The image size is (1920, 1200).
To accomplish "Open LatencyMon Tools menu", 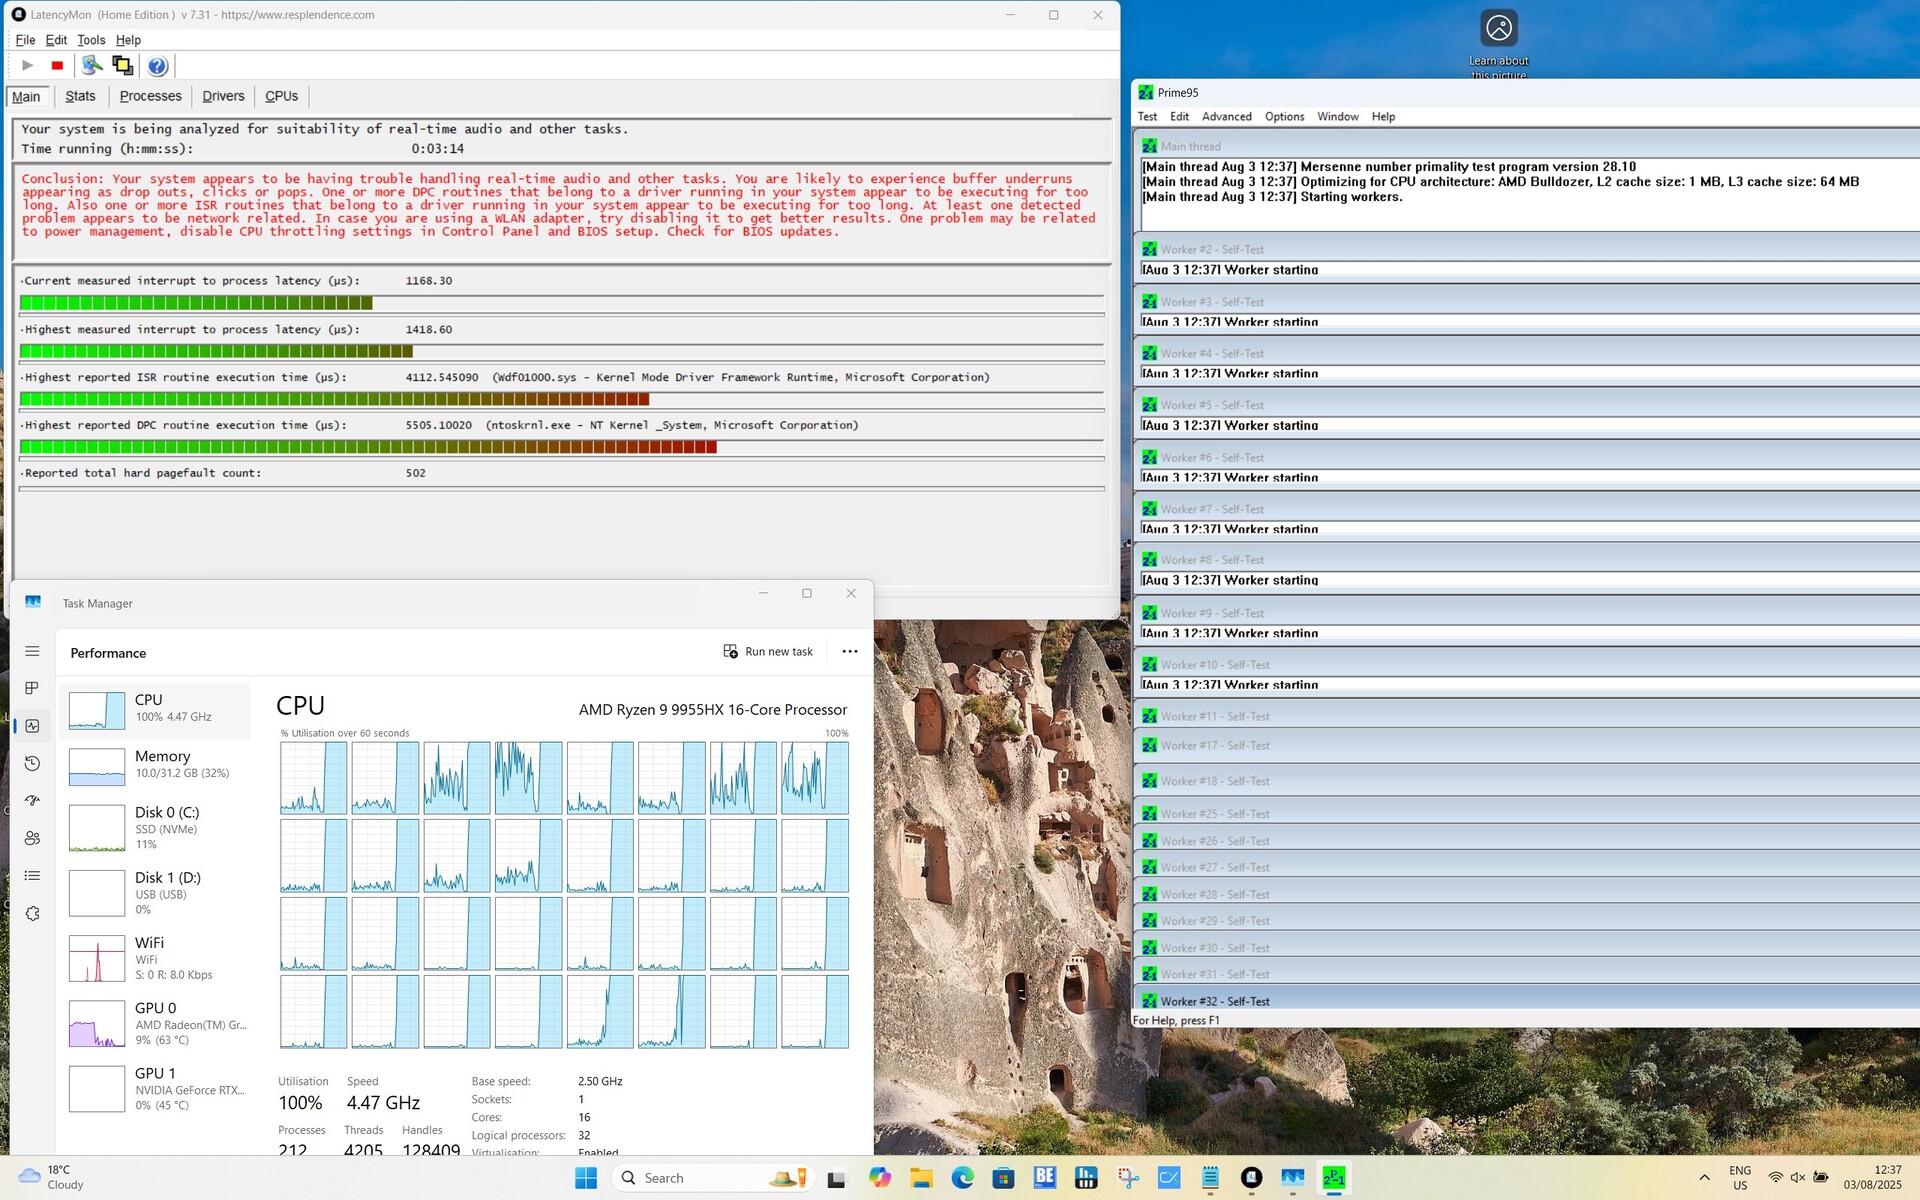I will 91,40.
